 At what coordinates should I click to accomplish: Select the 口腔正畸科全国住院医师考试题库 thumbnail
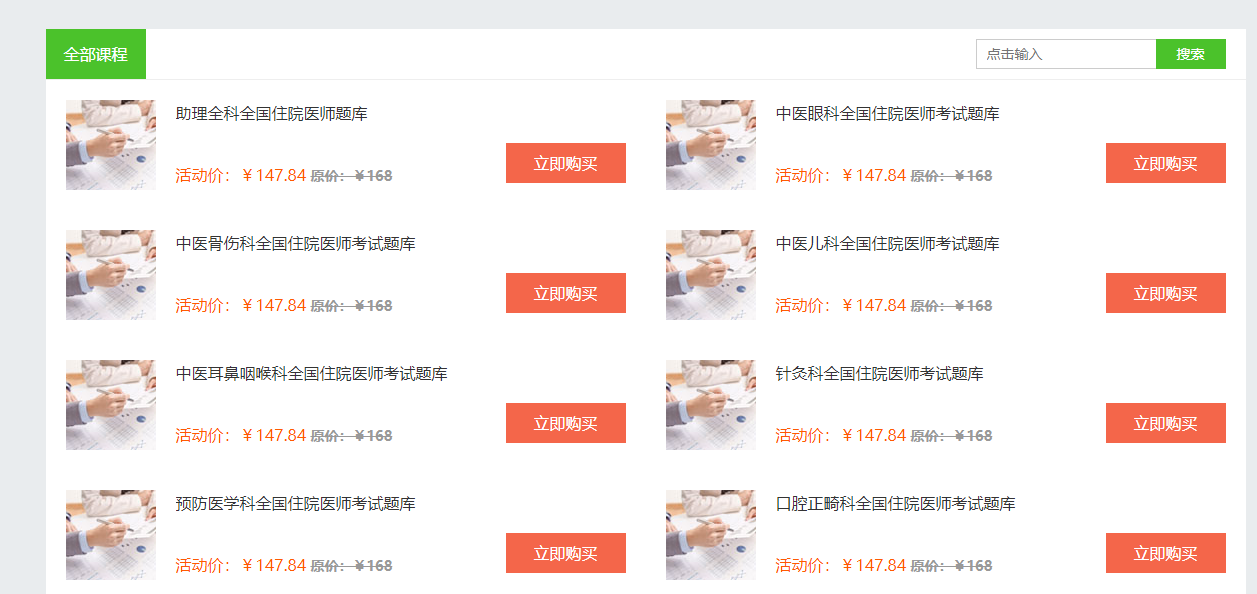coord(711,535)
